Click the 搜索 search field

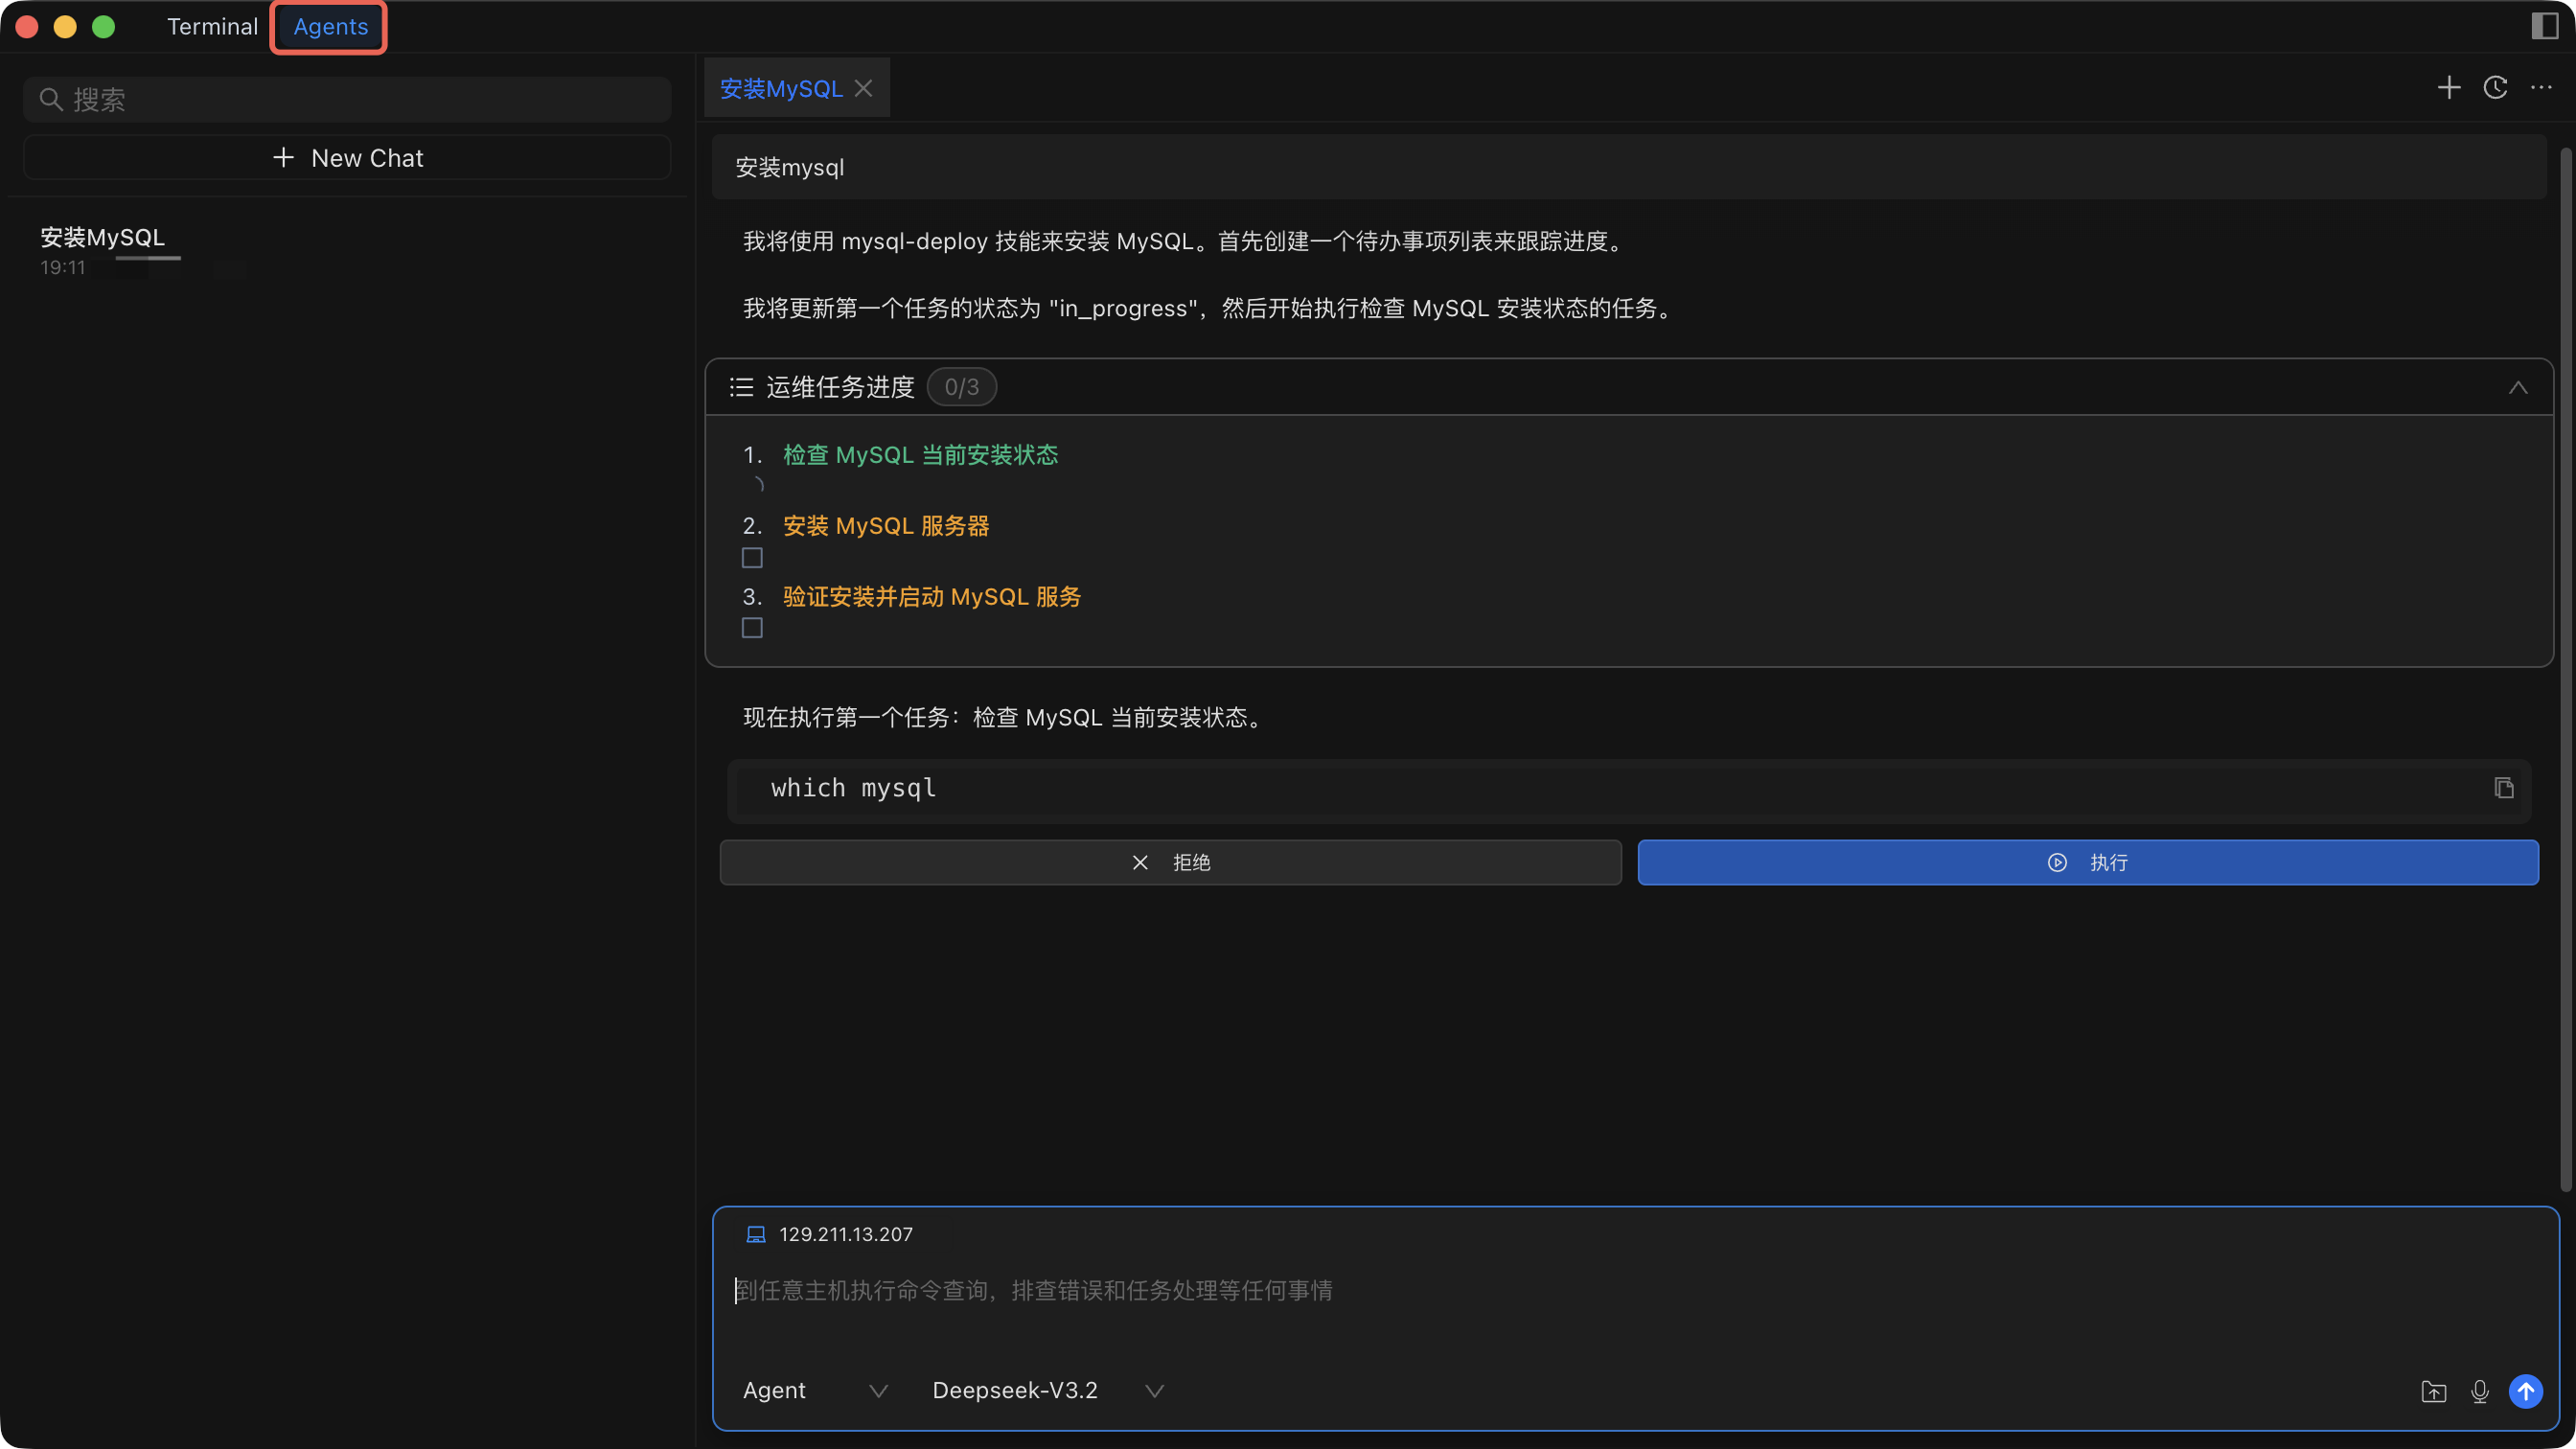[347, 100]
